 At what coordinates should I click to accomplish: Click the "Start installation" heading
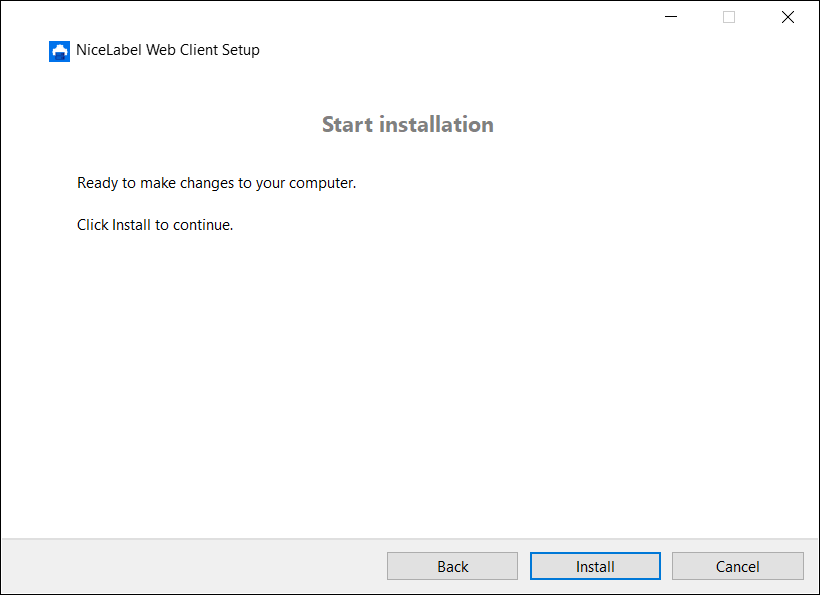click(x=408, y=124)
